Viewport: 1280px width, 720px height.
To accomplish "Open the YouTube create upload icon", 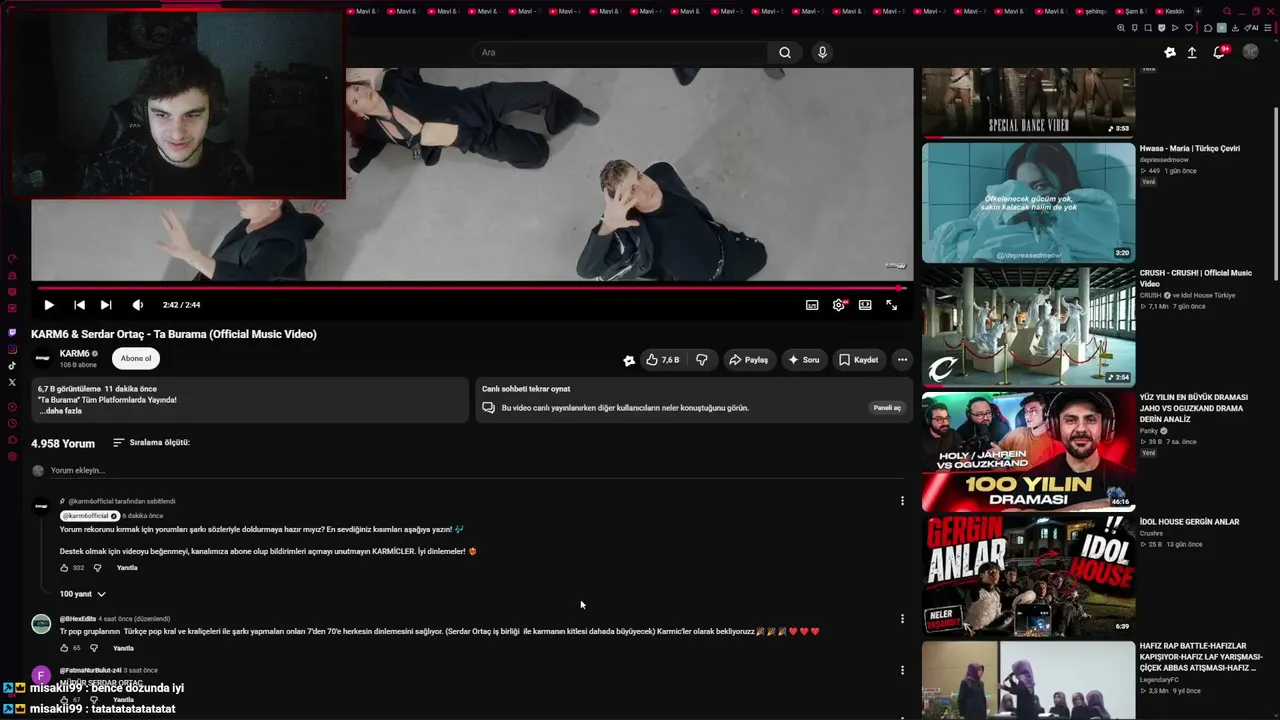I will tap(1192, 53).
